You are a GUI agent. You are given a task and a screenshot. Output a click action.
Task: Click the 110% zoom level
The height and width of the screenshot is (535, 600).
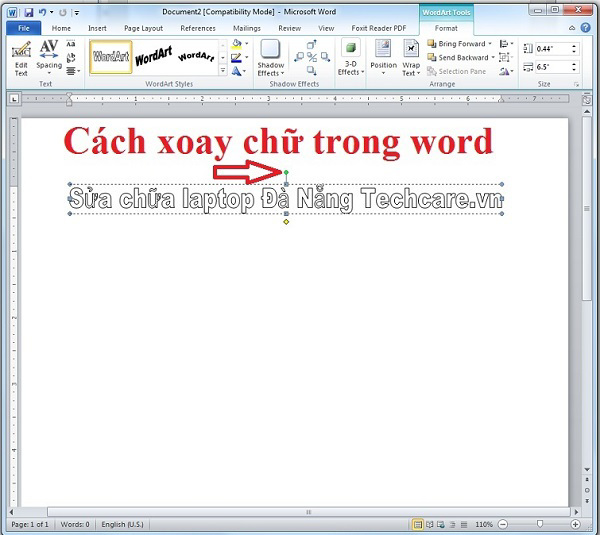tap(484, 524)
